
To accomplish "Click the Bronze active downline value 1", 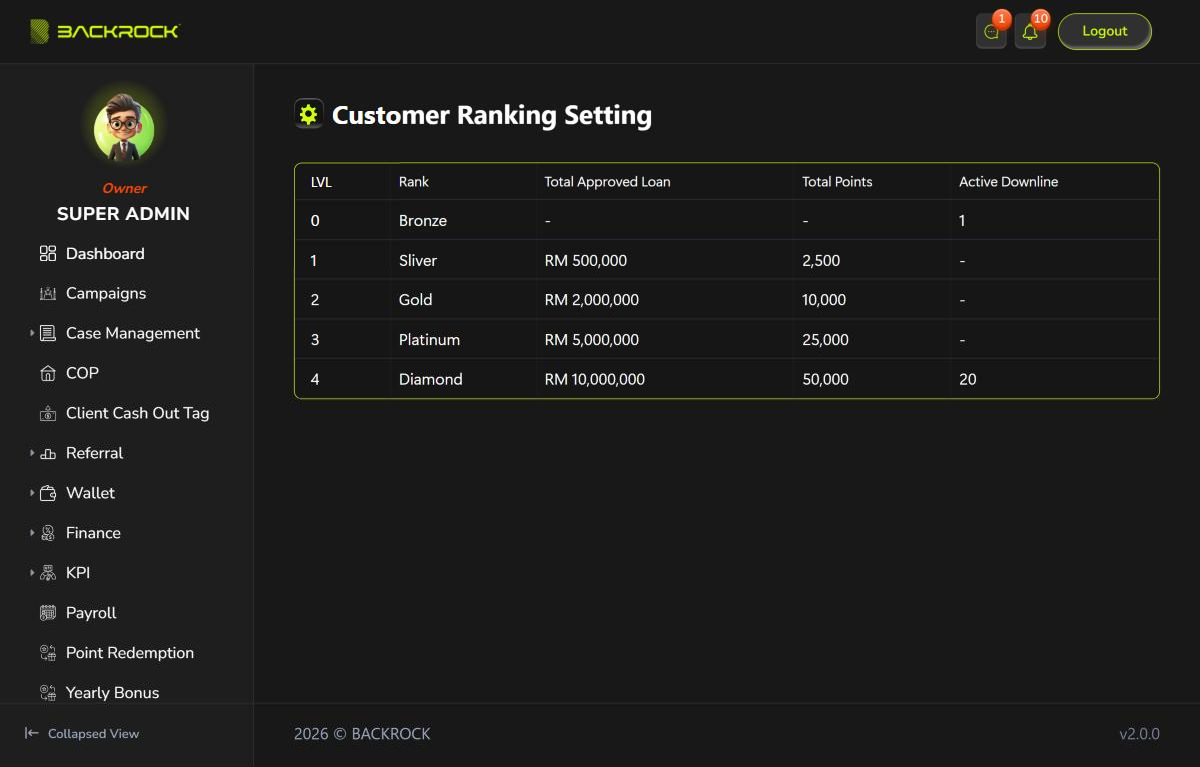I will (x=962, y=221).
